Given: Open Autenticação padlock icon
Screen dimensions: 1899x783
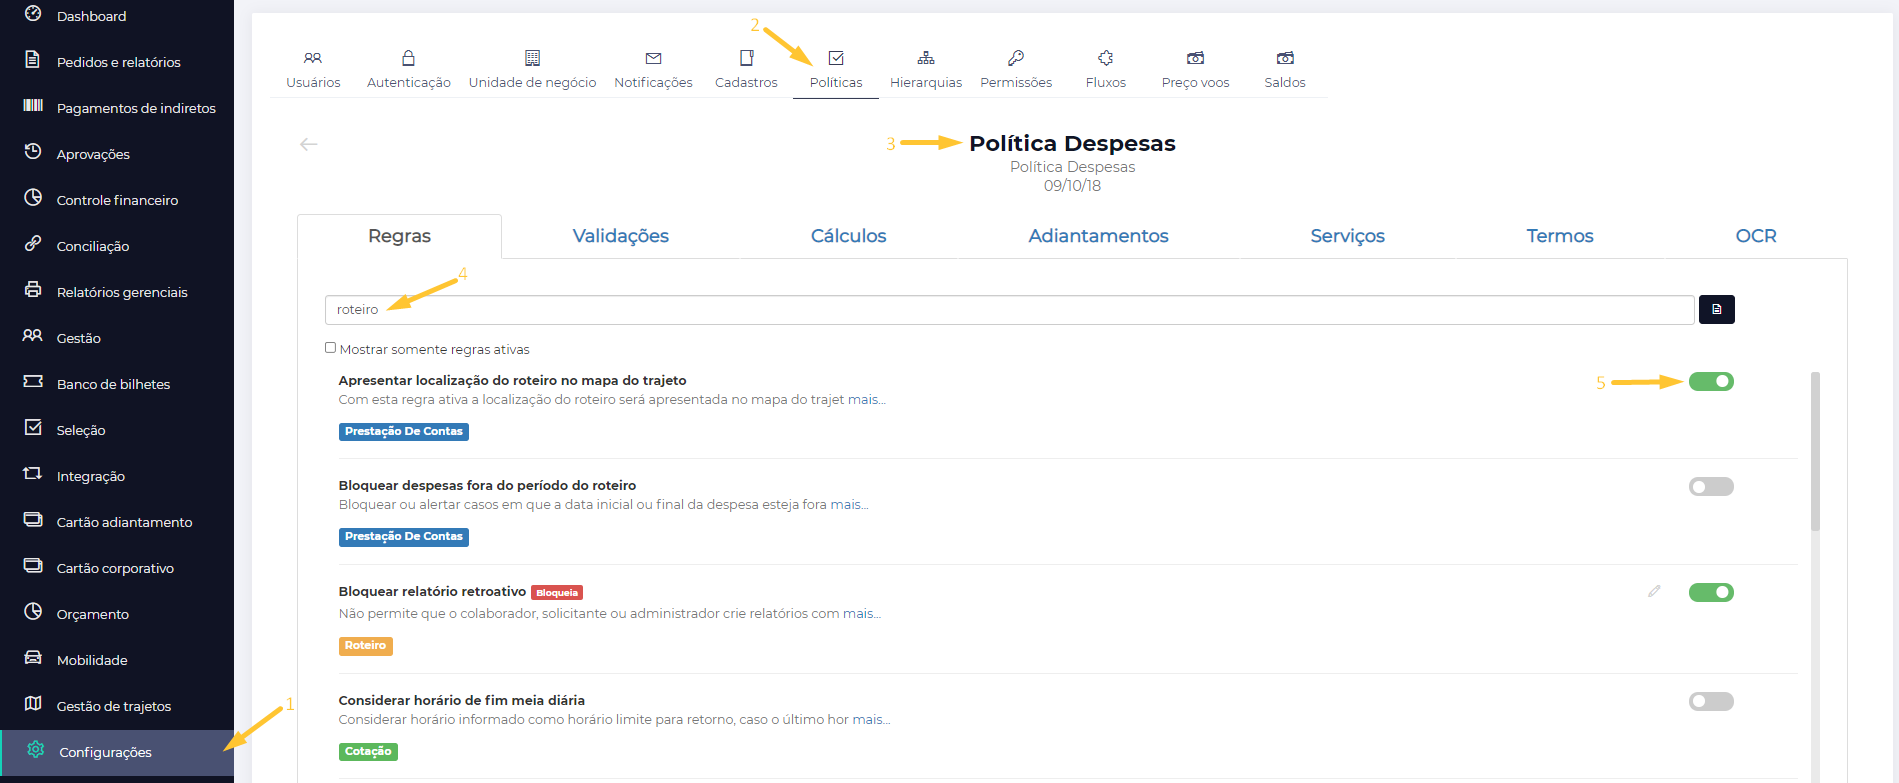Looking at the screenshot, I should (x=408, y=59).
